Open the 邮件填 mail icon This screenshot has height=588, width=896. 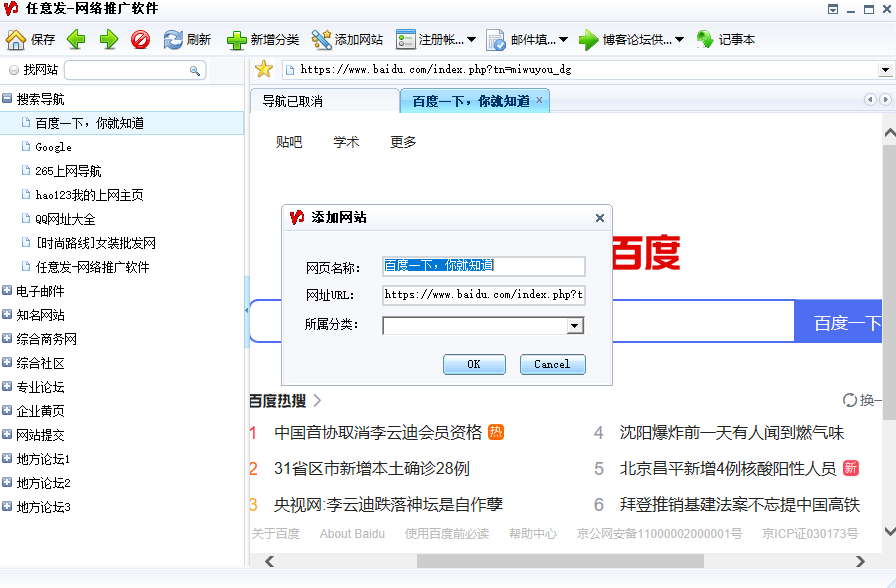[495, 39]
